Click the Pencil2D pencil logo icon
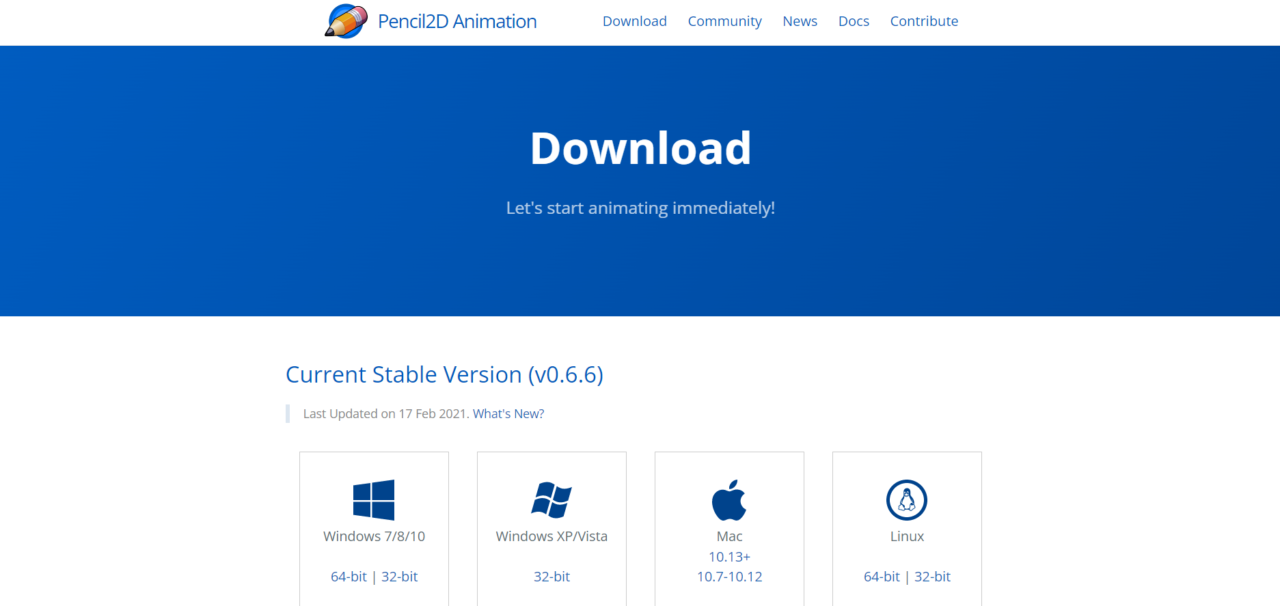Screen dimensions: 1280x606 346,21
